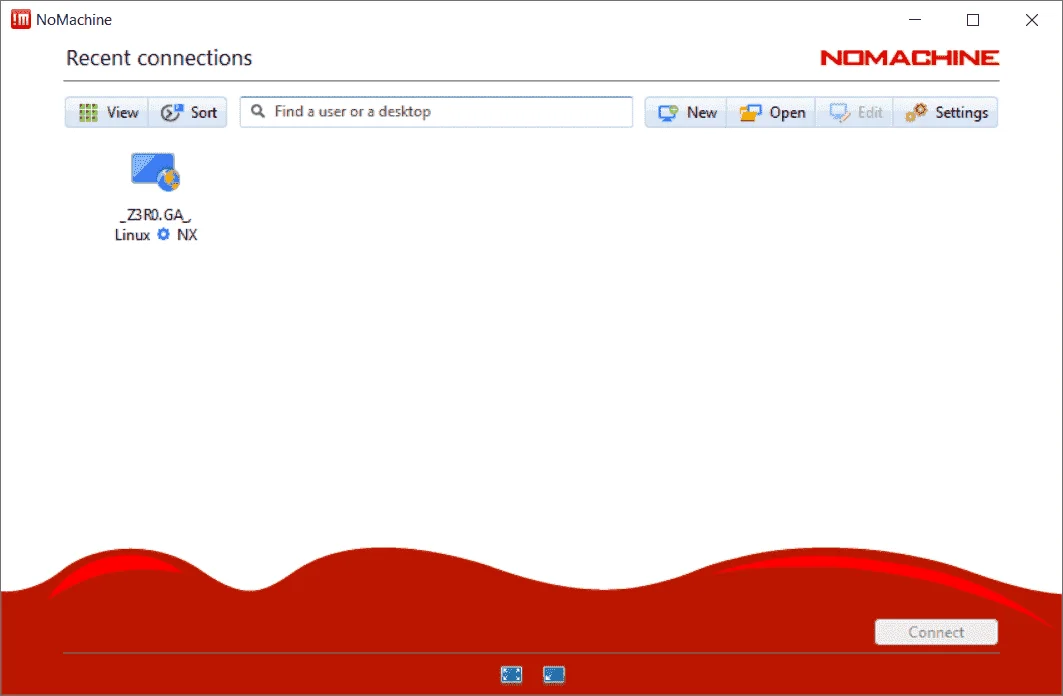Maximize the NoMachine window
Viewport: 1063px width, 696px height.
click(x=973, y=20)
